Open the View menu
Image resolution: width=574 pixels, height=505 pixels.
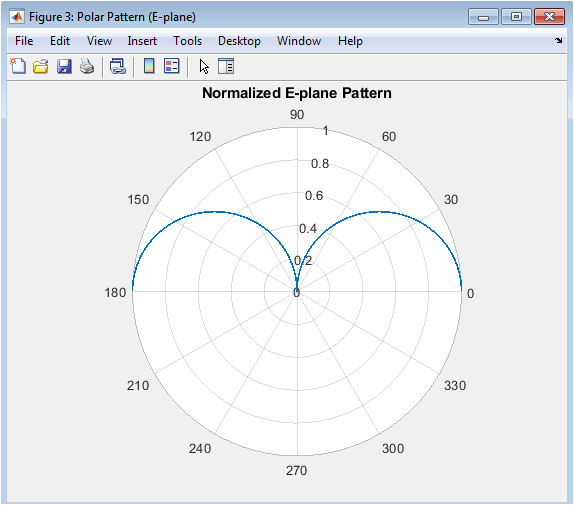[99, 41]
